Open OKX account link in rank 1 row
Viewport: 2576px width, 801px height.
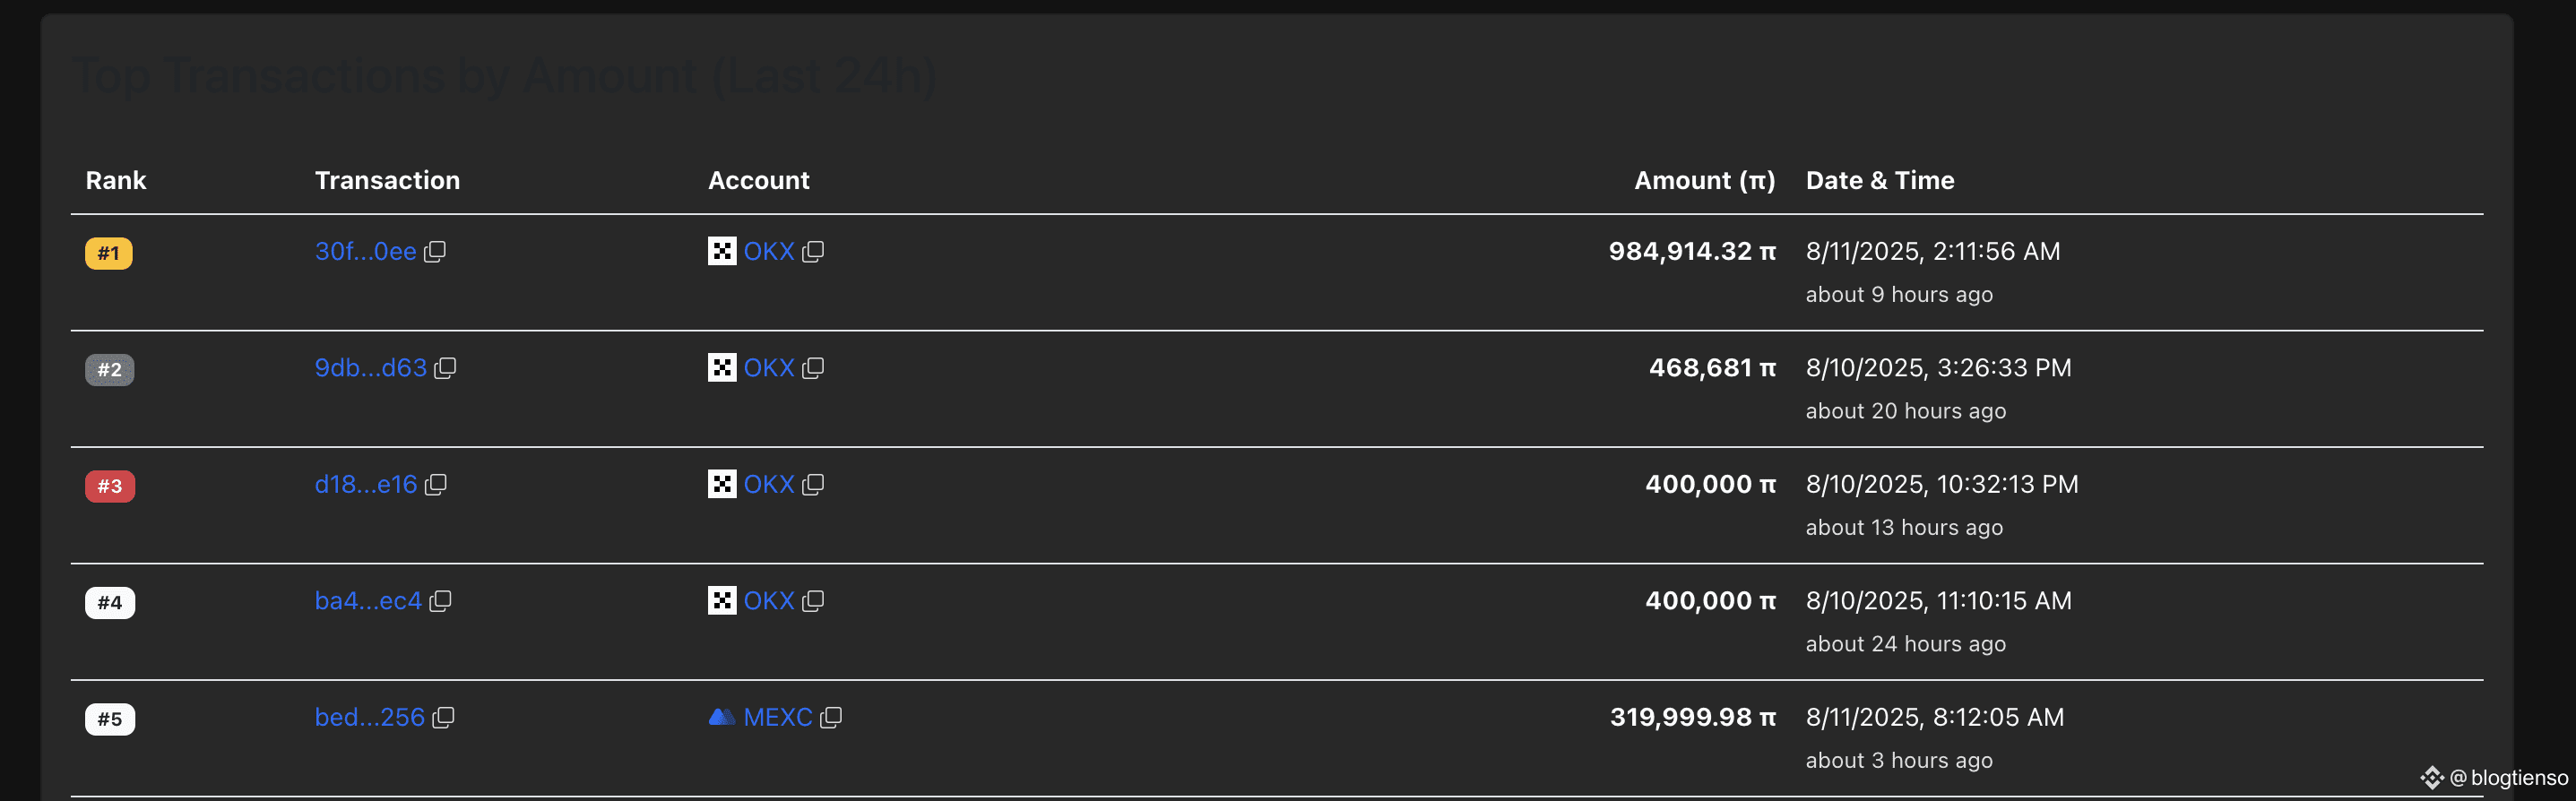(x=769, y=251)
